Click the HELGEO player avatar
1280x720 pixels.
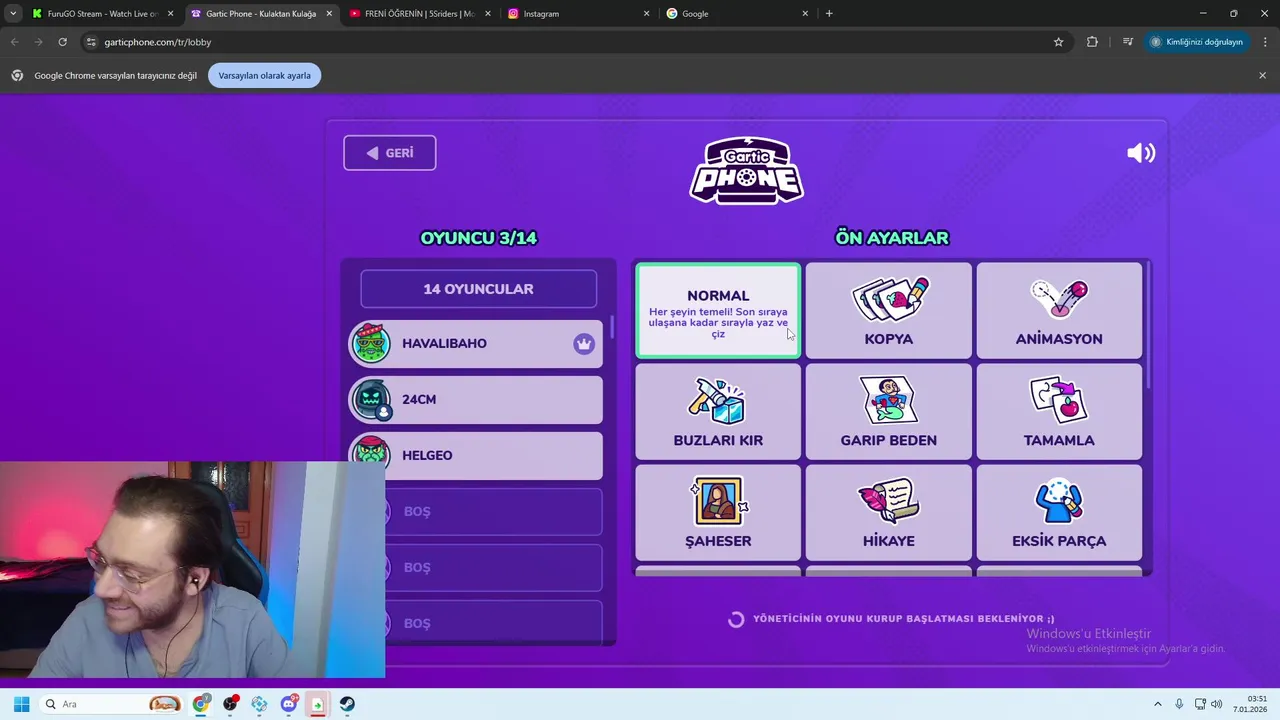pyautogui.click(x=371, y=454)
